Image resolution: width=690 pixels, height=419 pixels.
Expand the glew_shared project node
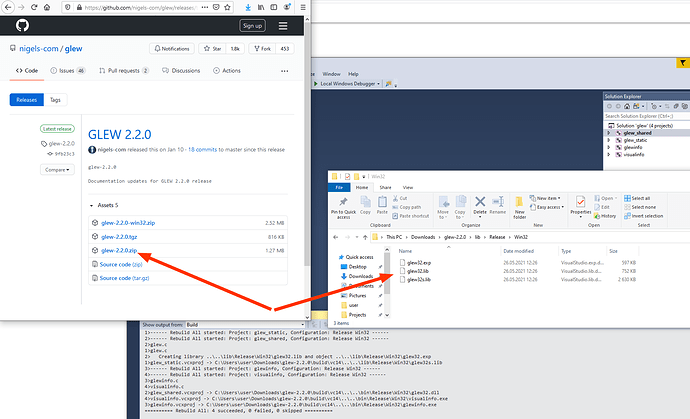(609, 133)
